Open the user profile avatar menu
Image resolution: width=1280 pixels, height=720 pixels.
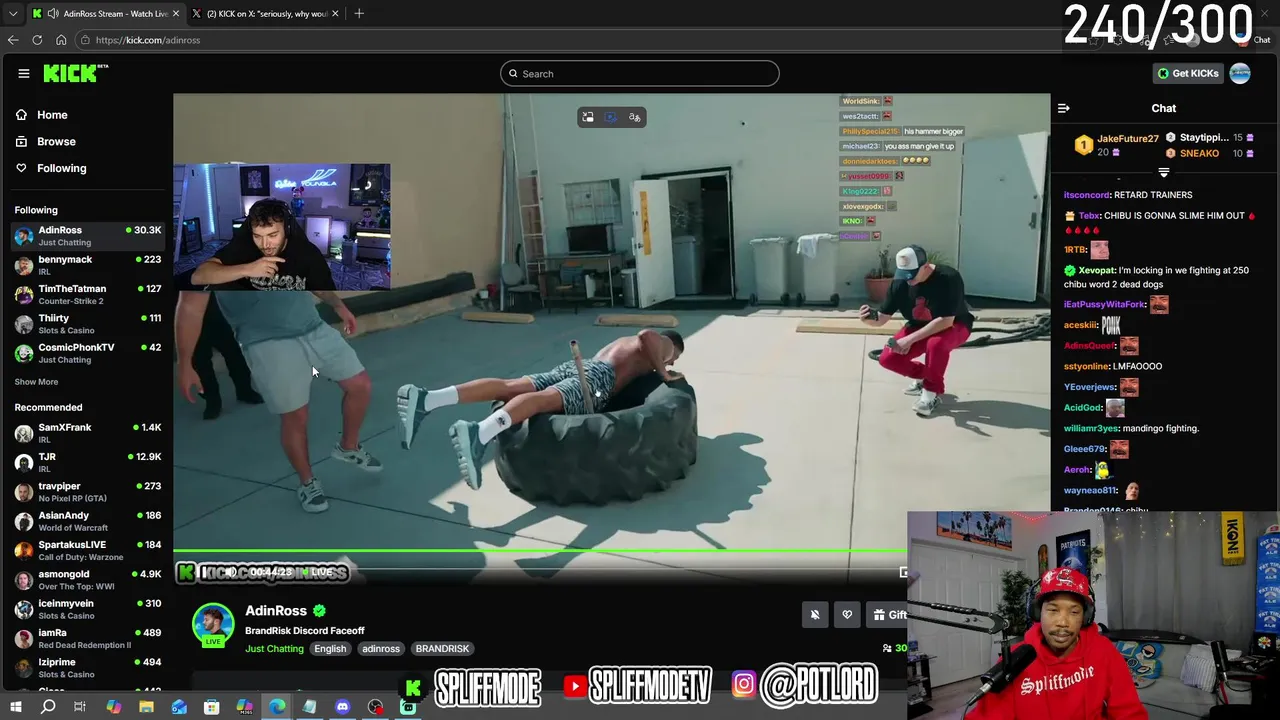[1240, 73]
